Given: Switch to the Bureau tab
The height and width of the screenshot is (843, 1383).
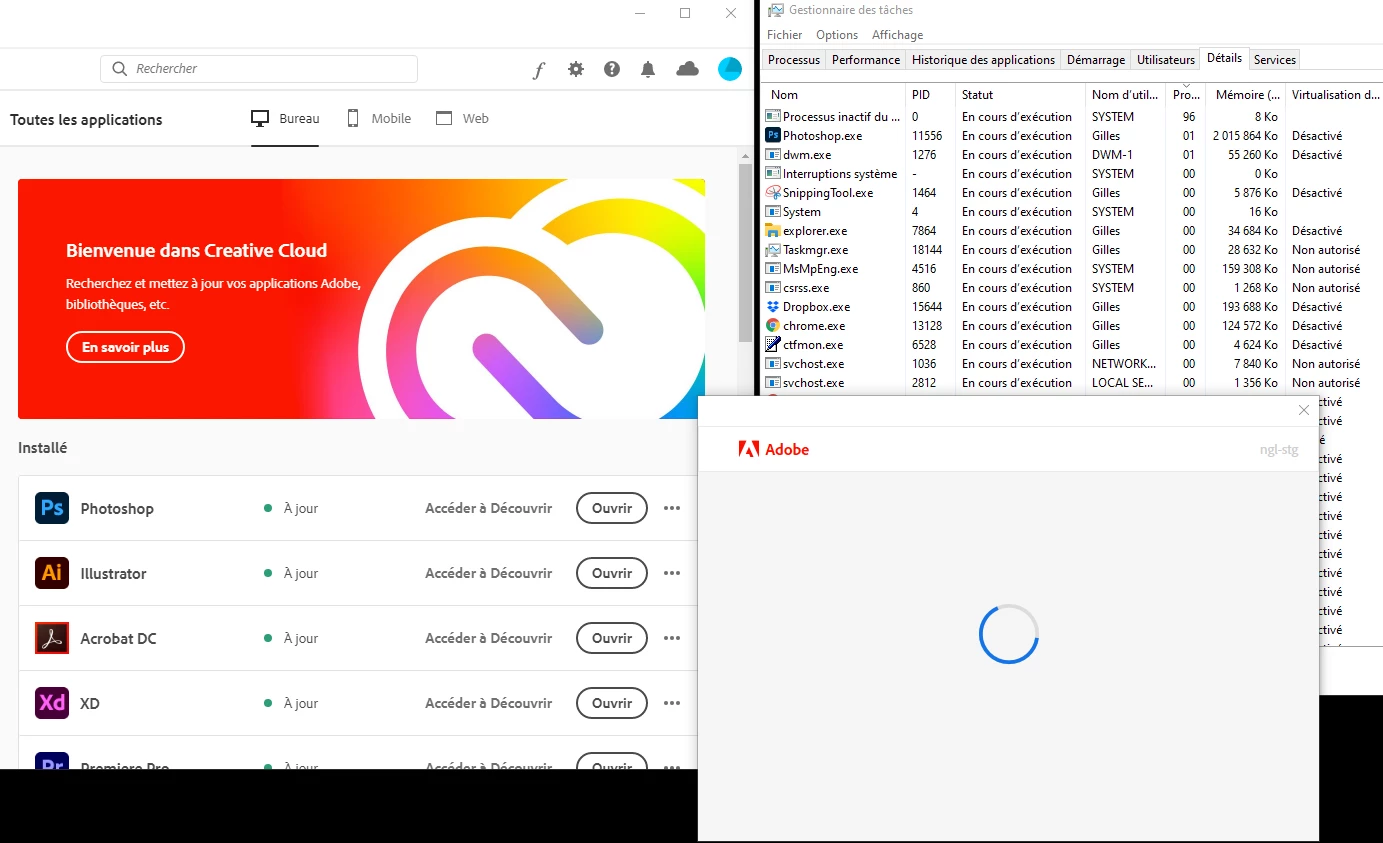Looking at the screenshot, I should coord(285,119).
